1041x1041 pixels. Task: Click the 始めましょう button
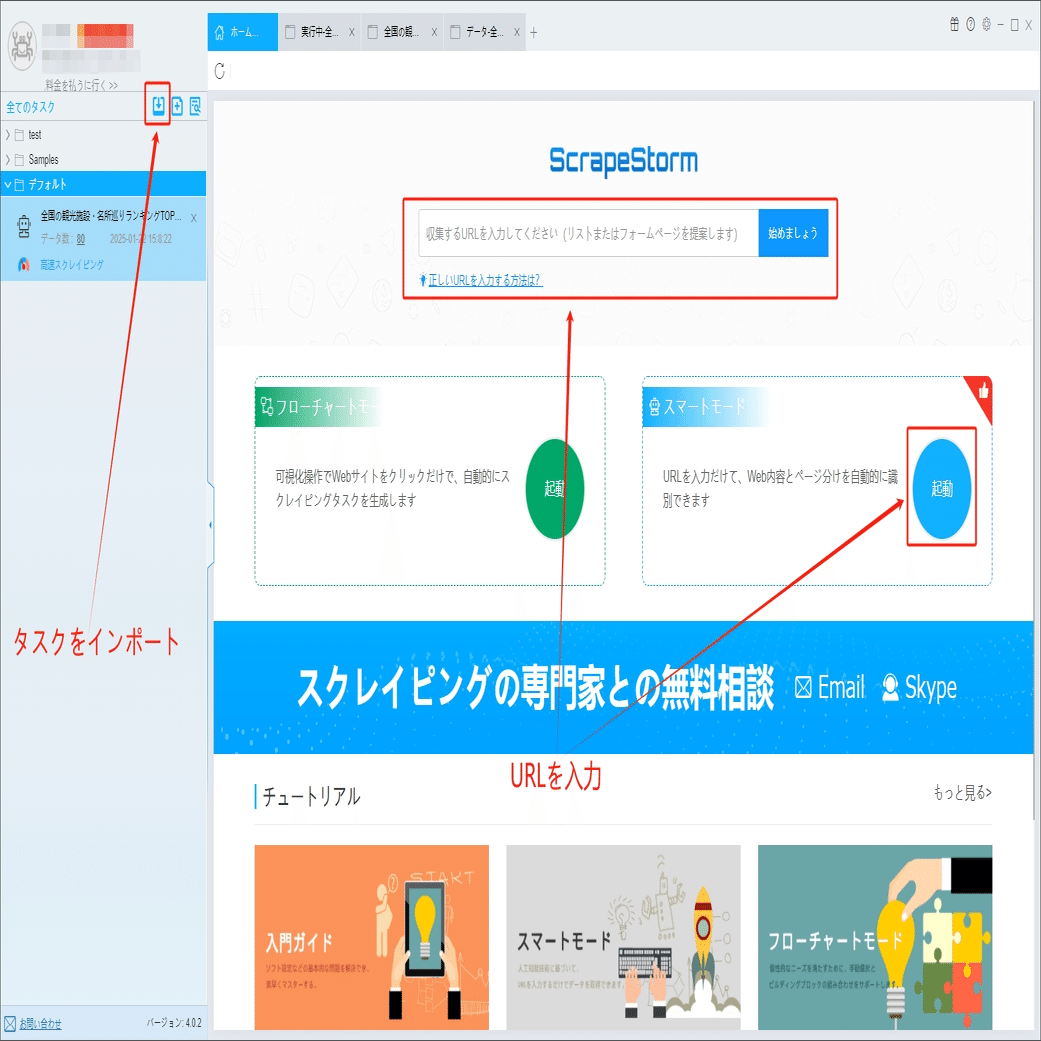[x=793, y=233]
